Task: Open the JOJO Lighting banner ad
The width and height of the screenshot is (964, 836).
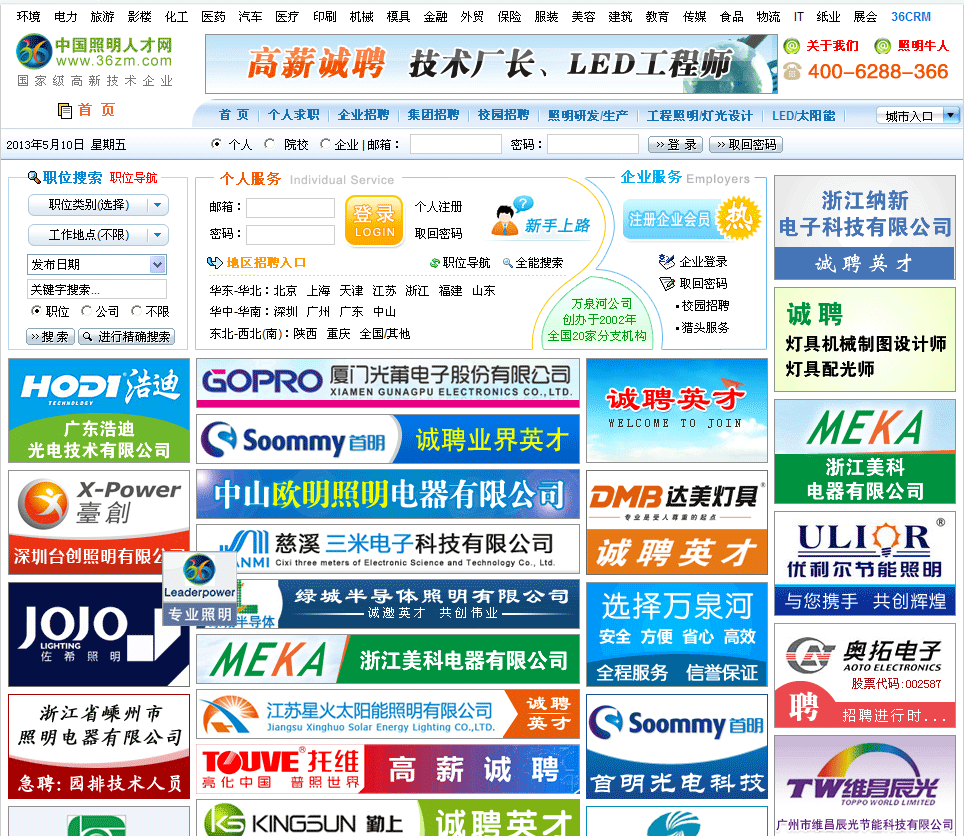Action: click(99, 634)
